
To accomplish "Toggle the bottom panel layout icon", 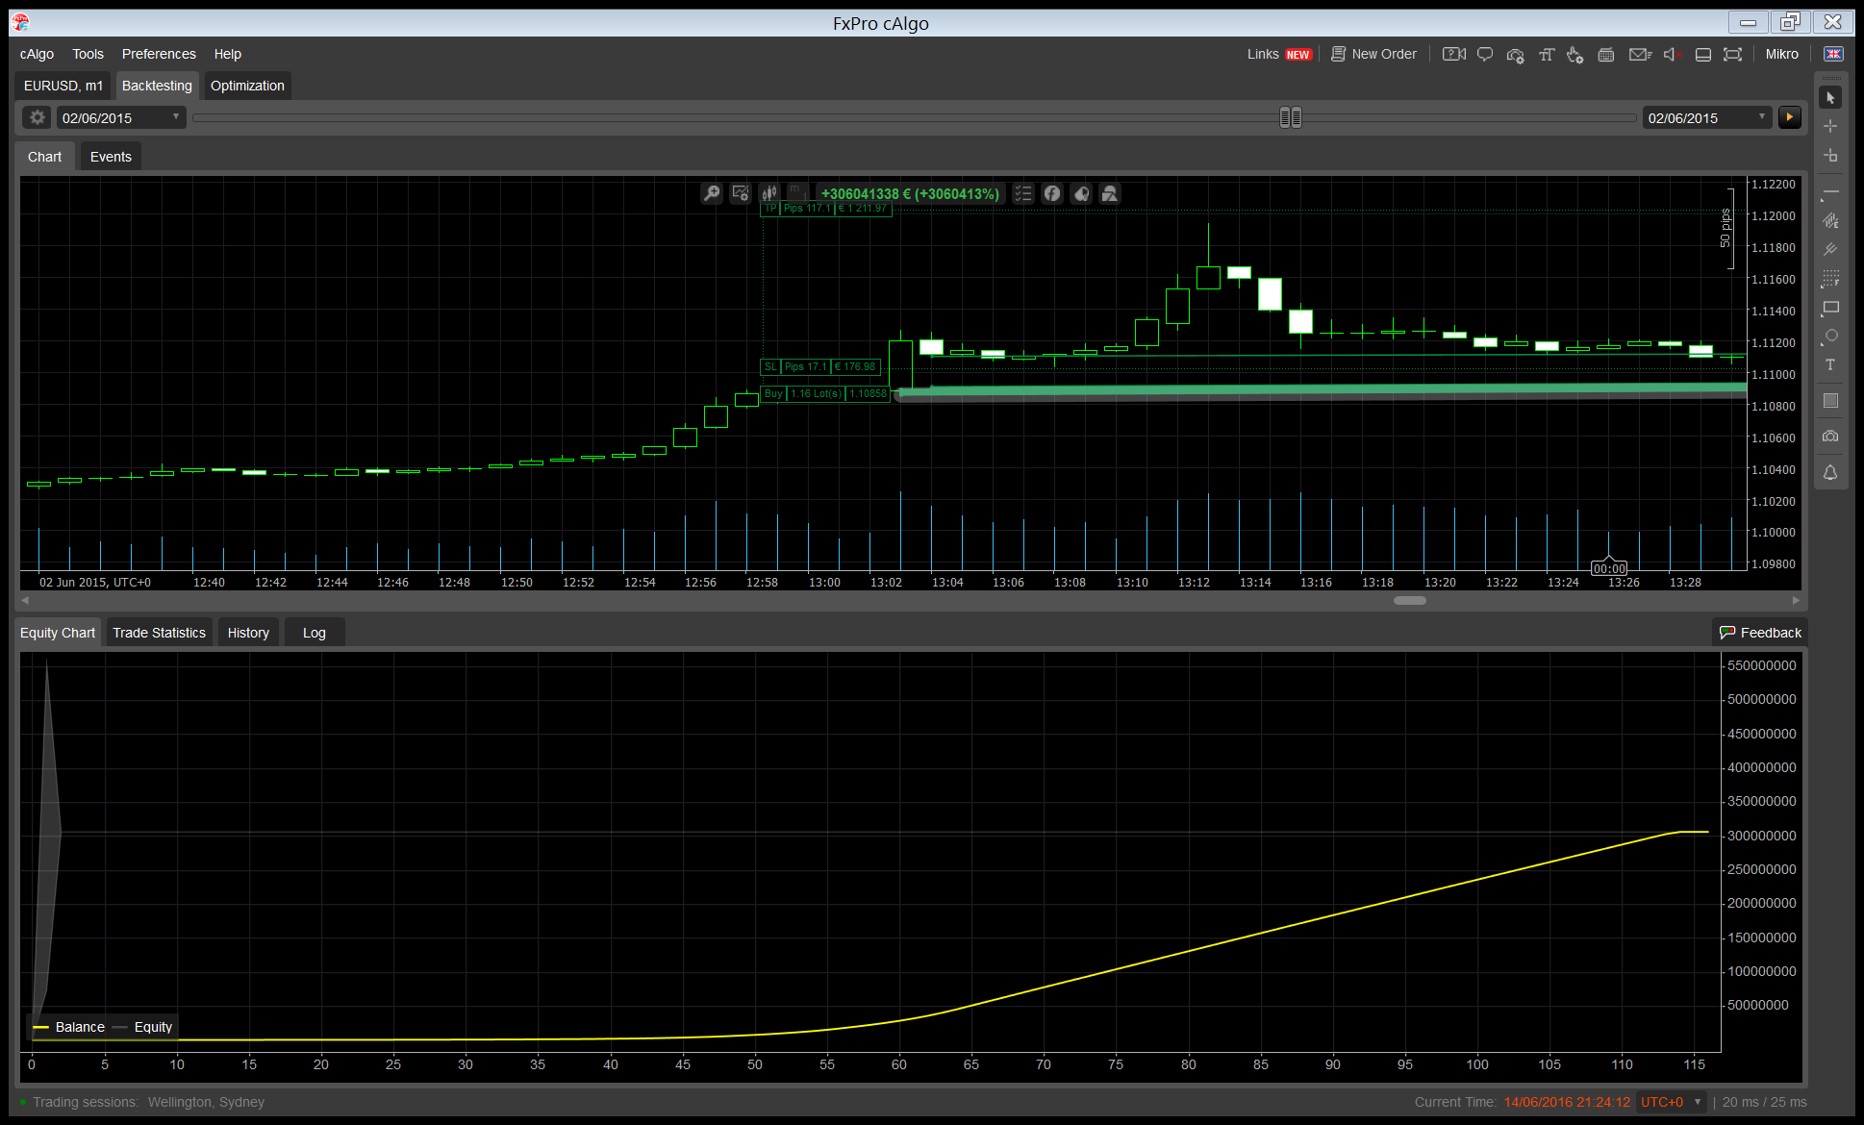I will (1703, 54).
